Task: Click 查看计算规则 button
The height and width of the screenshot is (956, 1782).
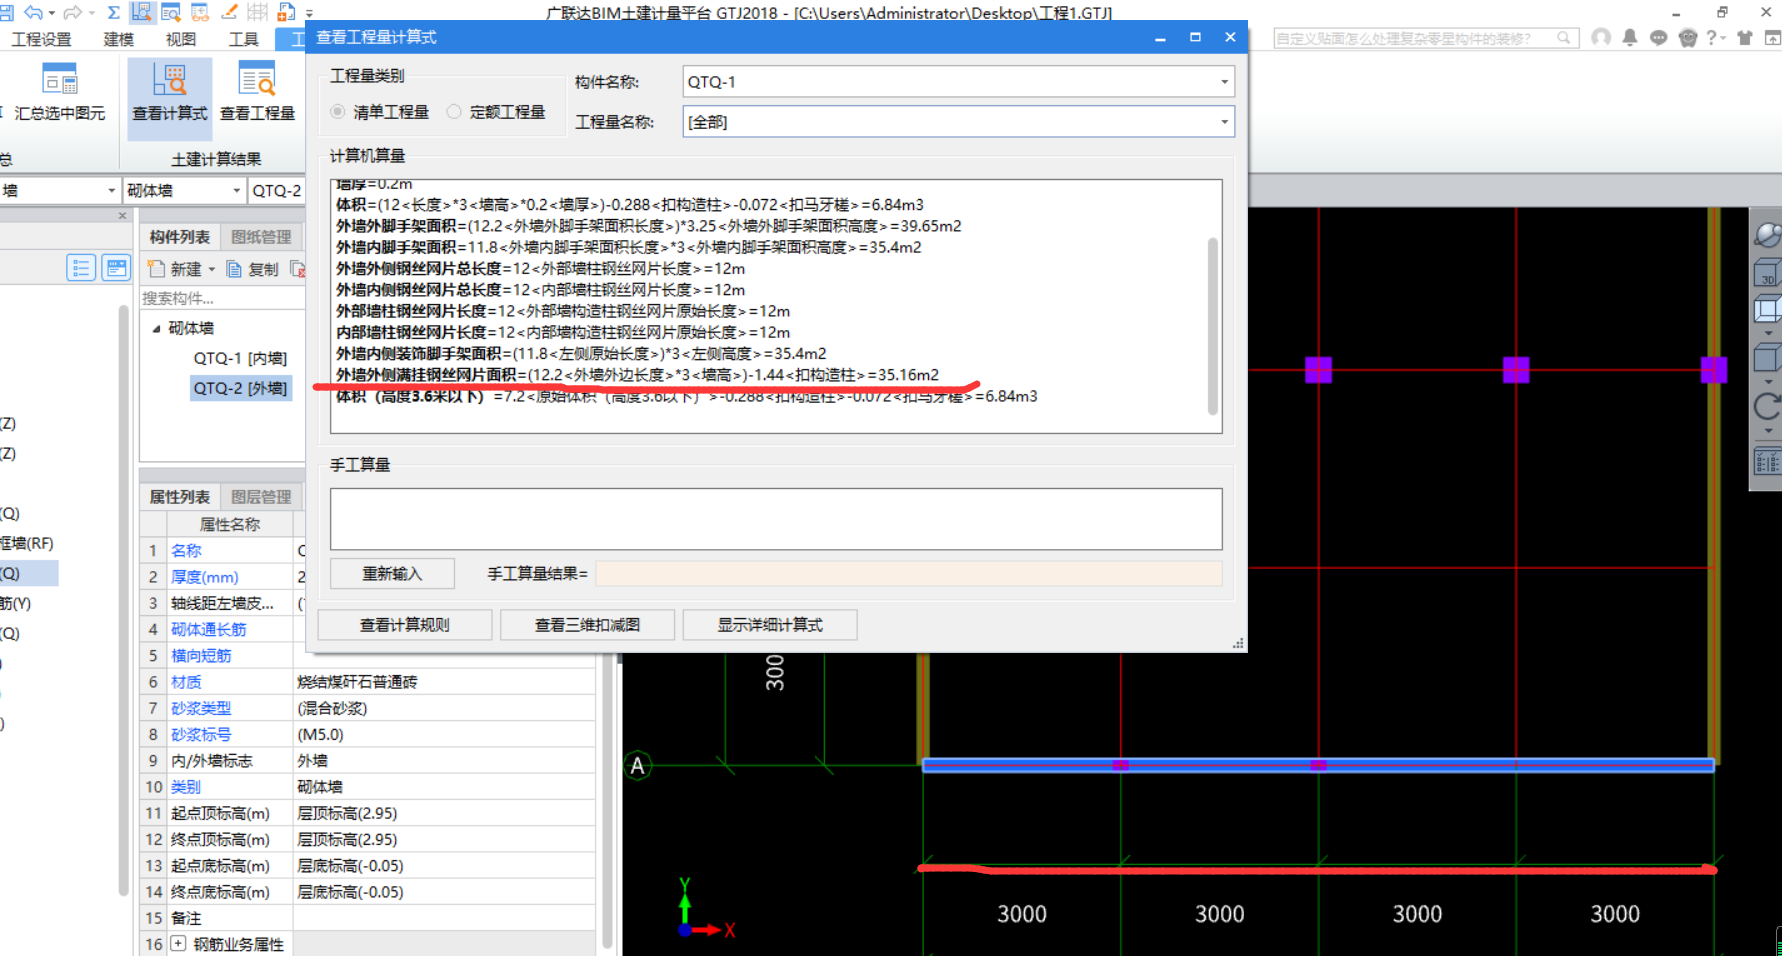Action: click(x=405, y=625)
